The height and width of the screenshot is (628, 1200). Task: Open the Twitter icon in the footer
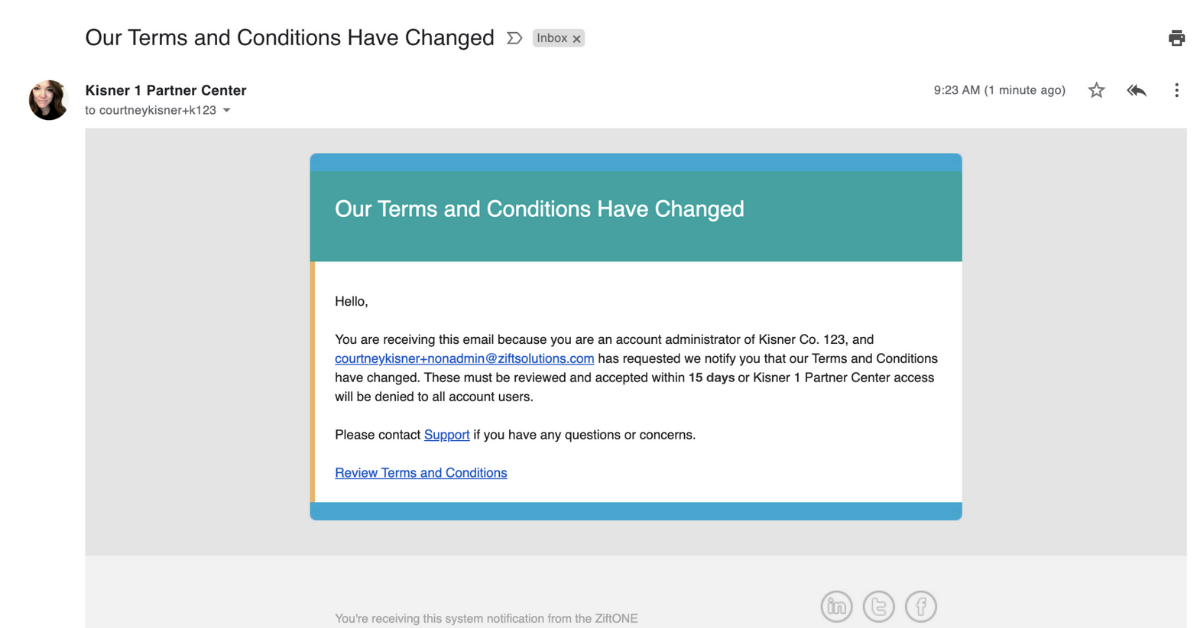pos(878,606)
